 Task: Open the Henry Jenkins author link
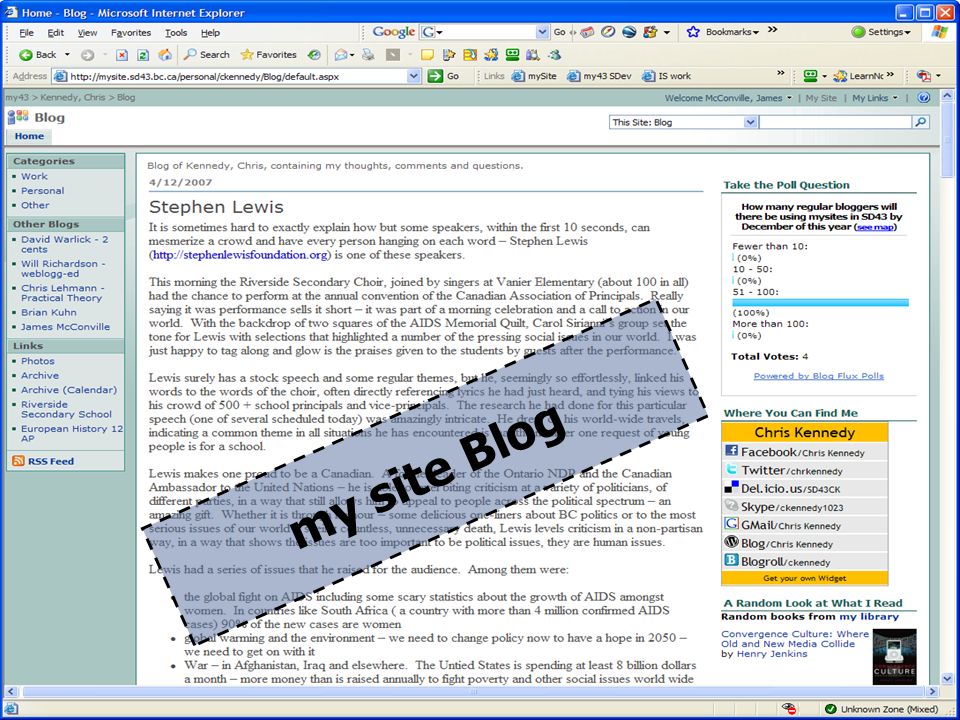[771, 654]
